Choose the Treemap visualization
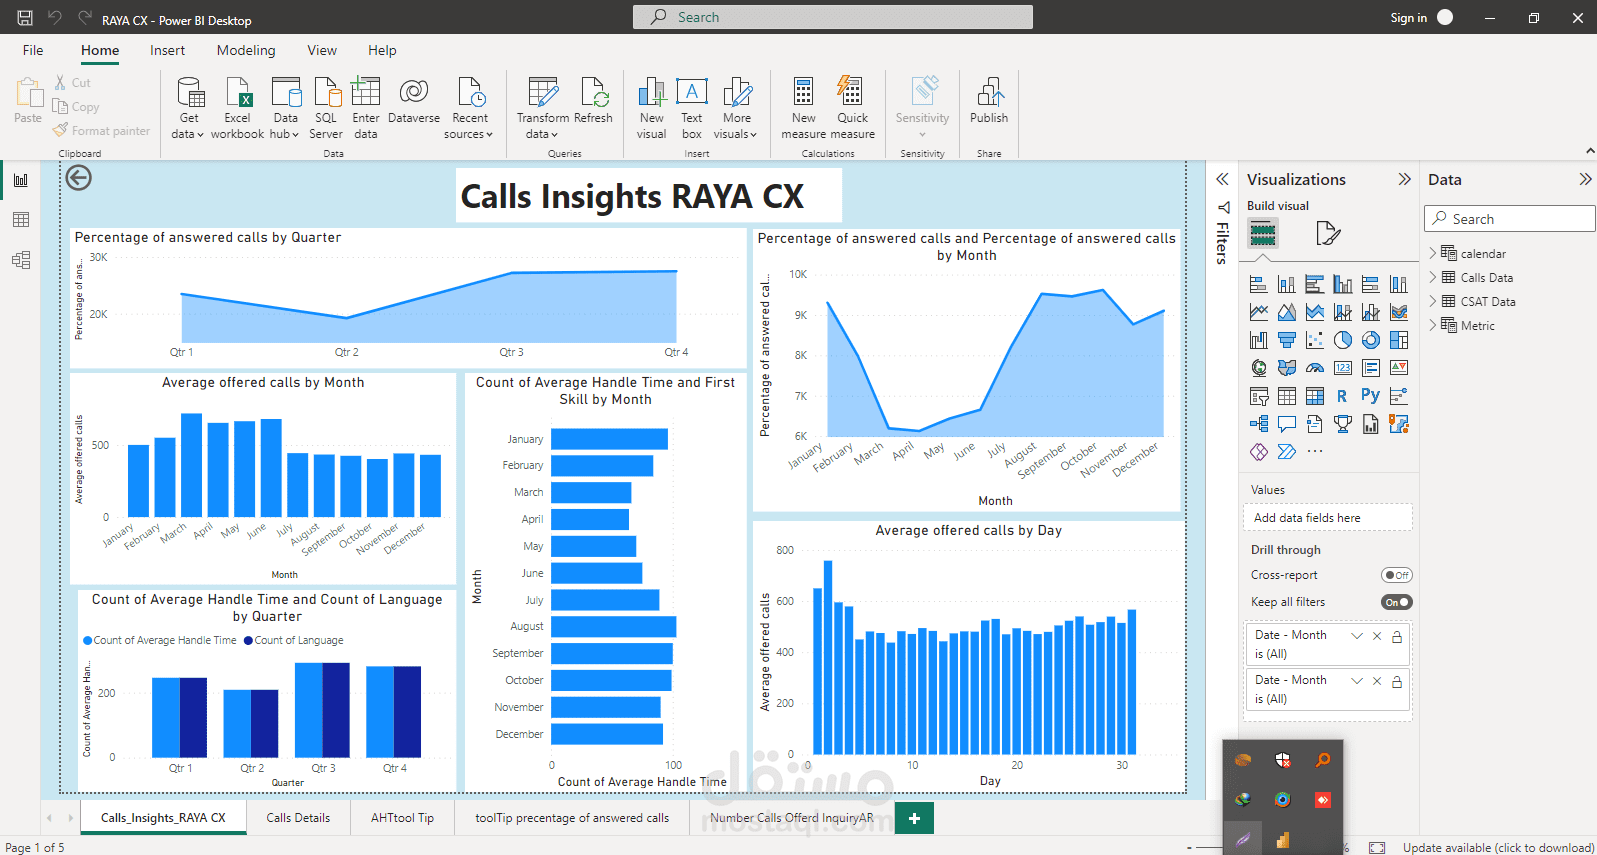Screen dimensions: 1597x855 [x=1399, y=340]
